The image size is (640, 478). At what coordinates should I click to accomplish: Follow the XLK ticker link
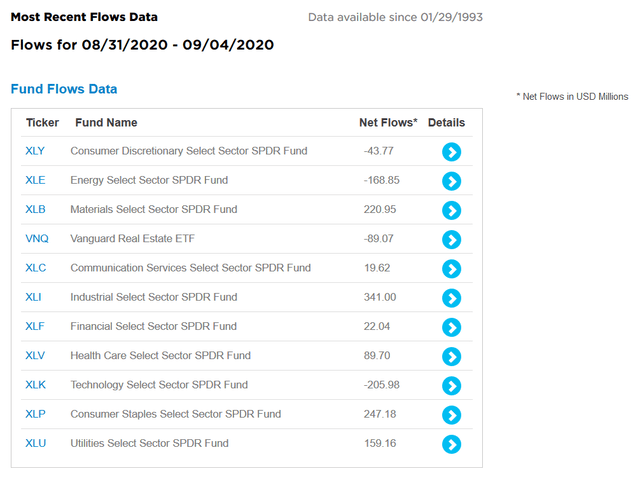coord(36,385)
